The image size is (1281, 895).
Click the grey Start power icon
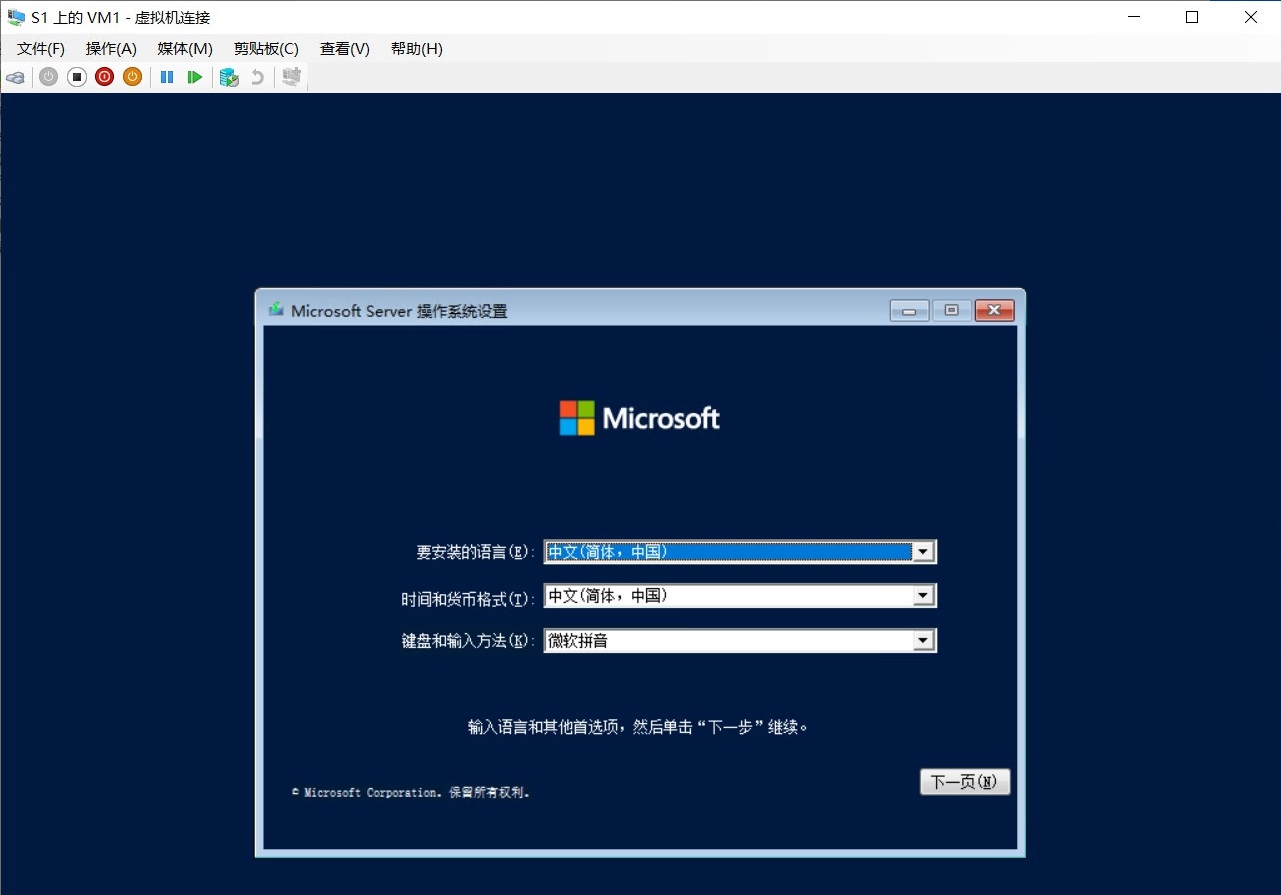pyautogui.click(x=48, y=77)
